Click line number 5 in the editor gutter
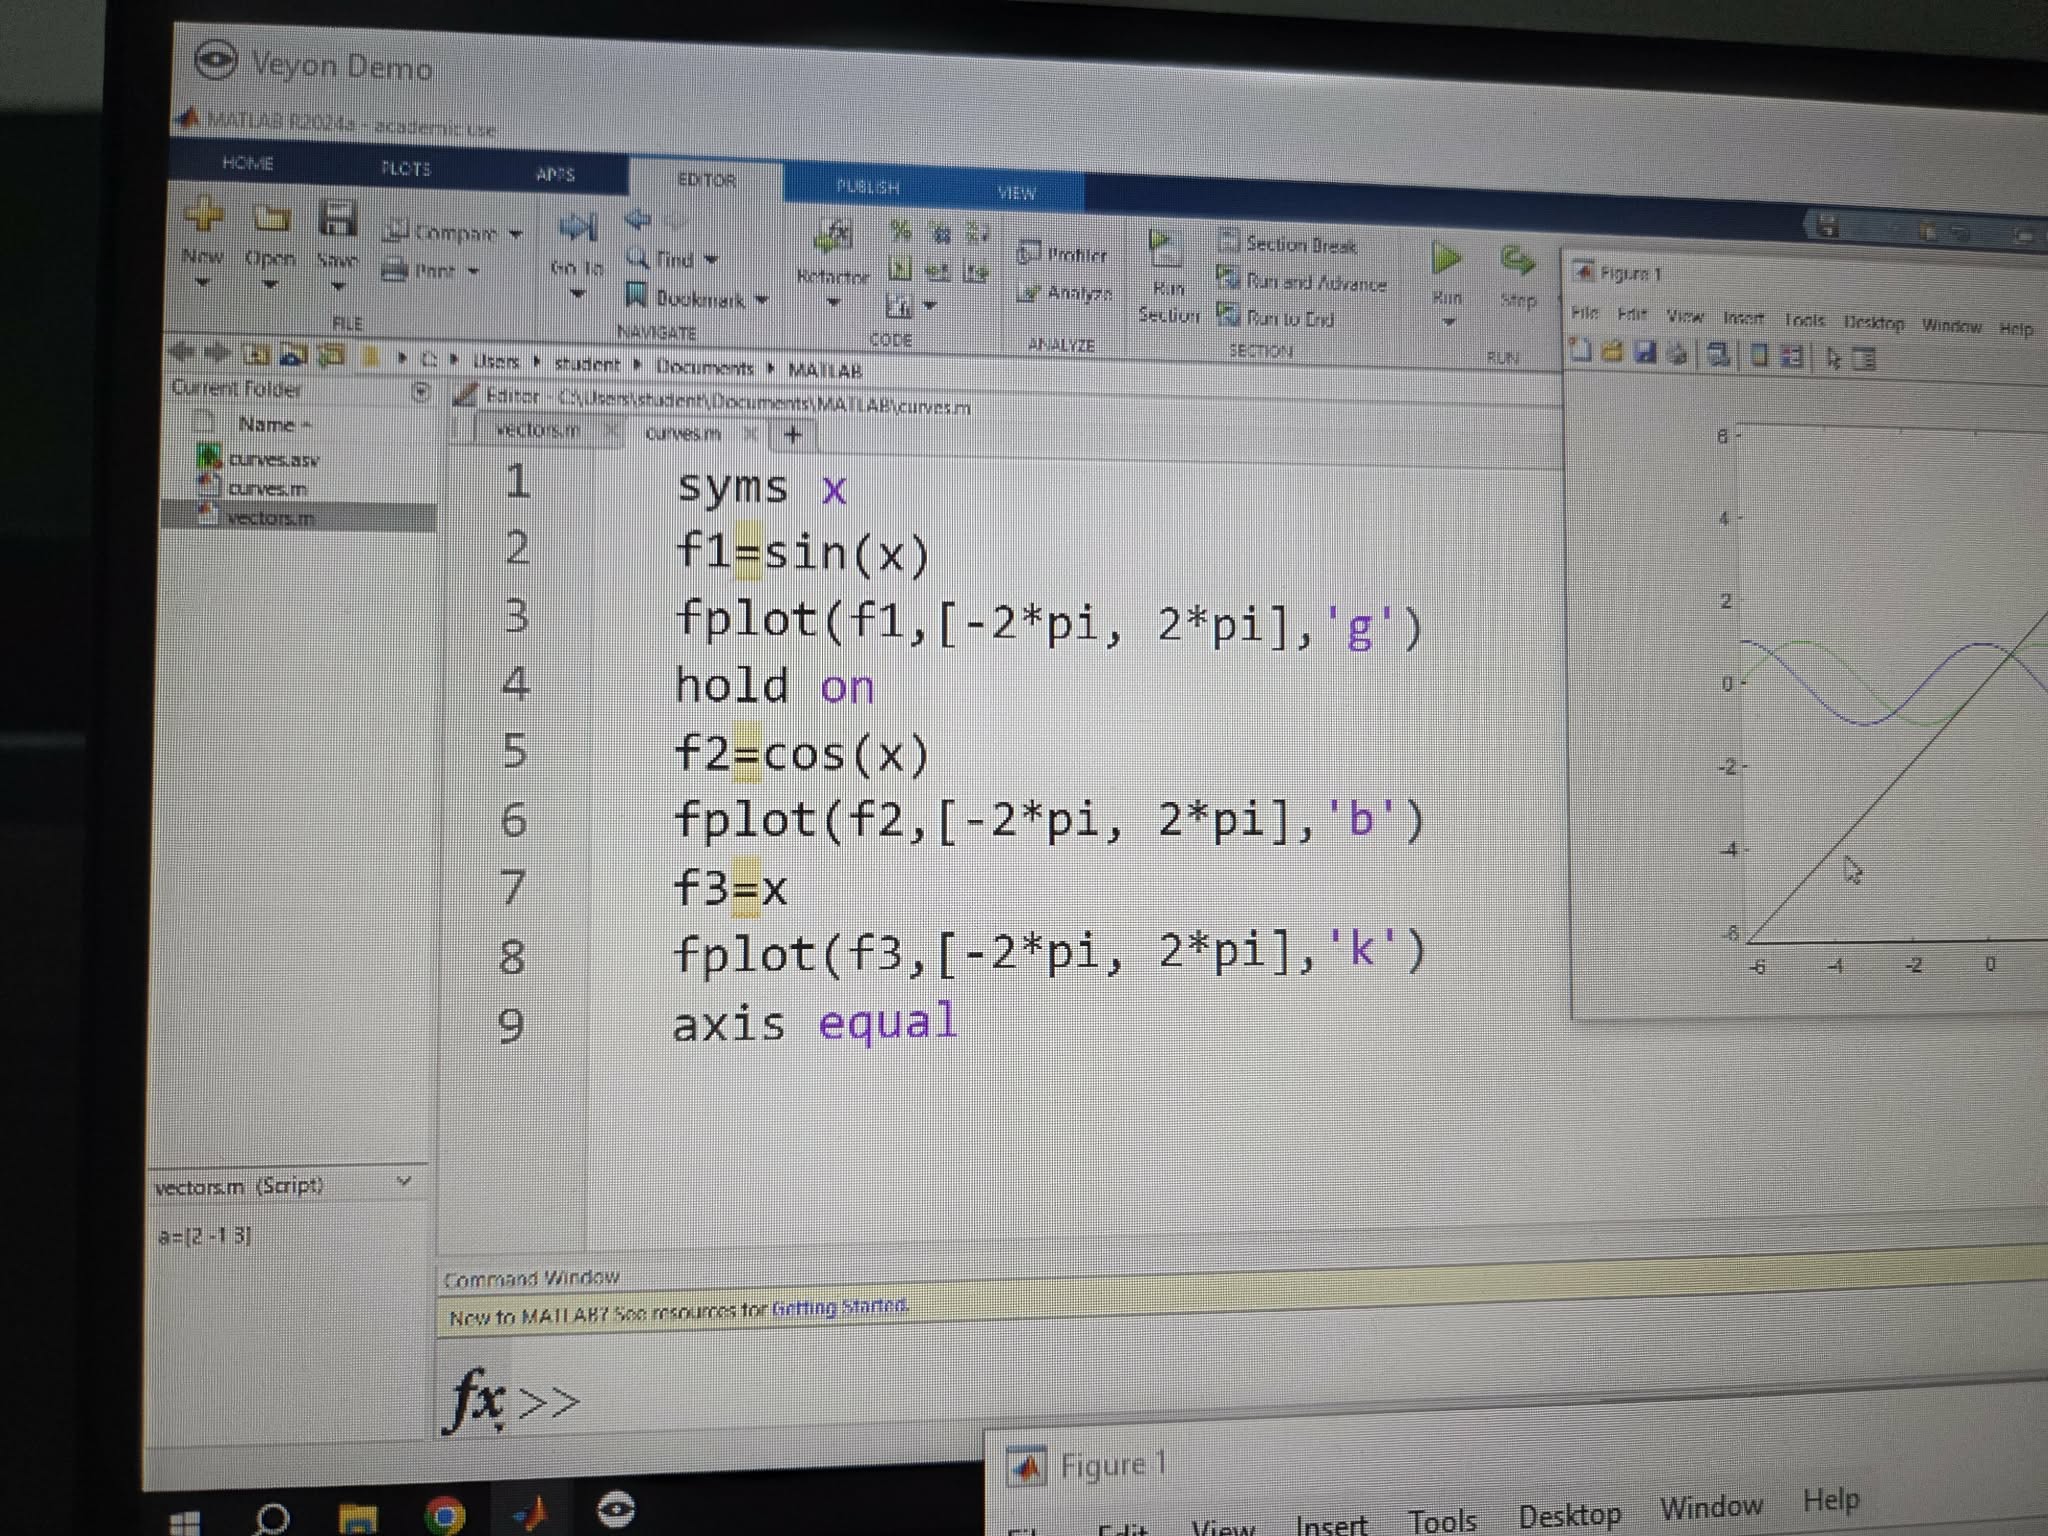This screenshot has height=1536, width=2048. (515, 750)
